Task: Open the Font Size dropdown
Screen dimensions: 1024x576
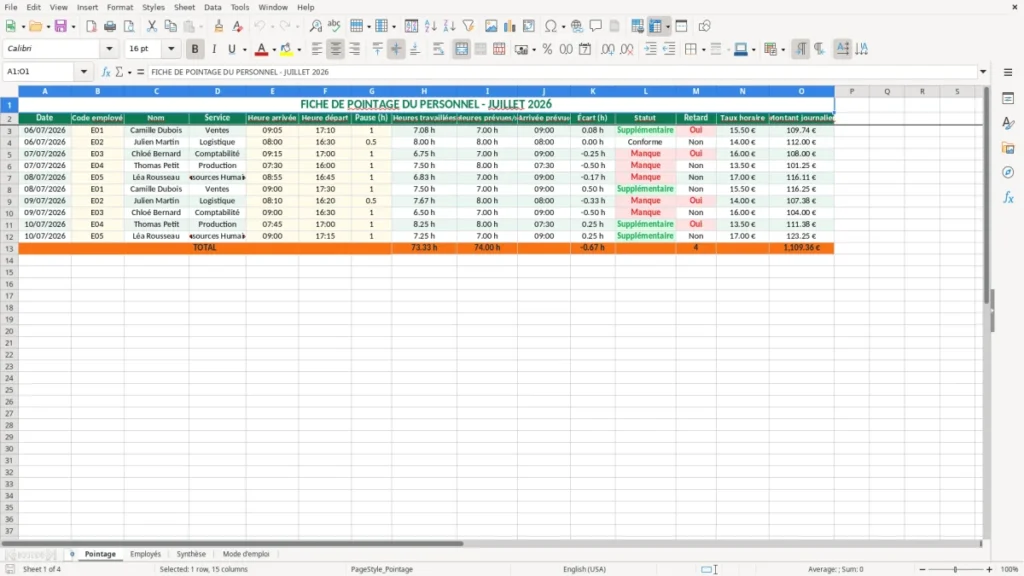Action: point(171,48)
